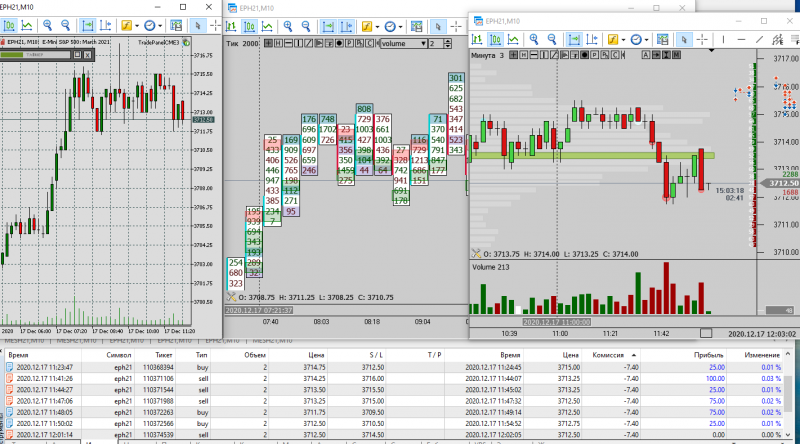Toggle filled circle button in middle cluster panel

pyautogui.click(x=339, y=43)
